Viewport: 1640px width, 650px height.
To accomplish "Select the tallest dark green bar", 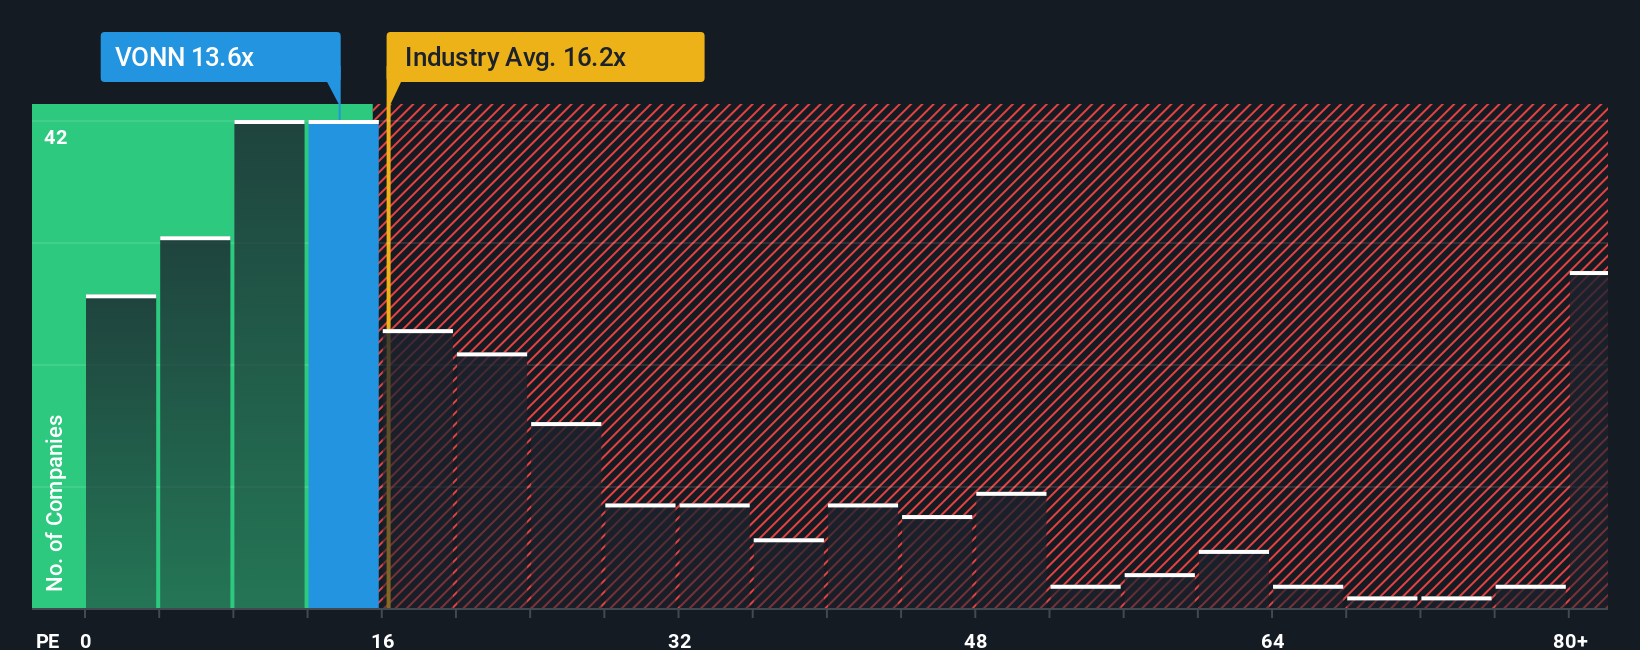I will point(269,364).
